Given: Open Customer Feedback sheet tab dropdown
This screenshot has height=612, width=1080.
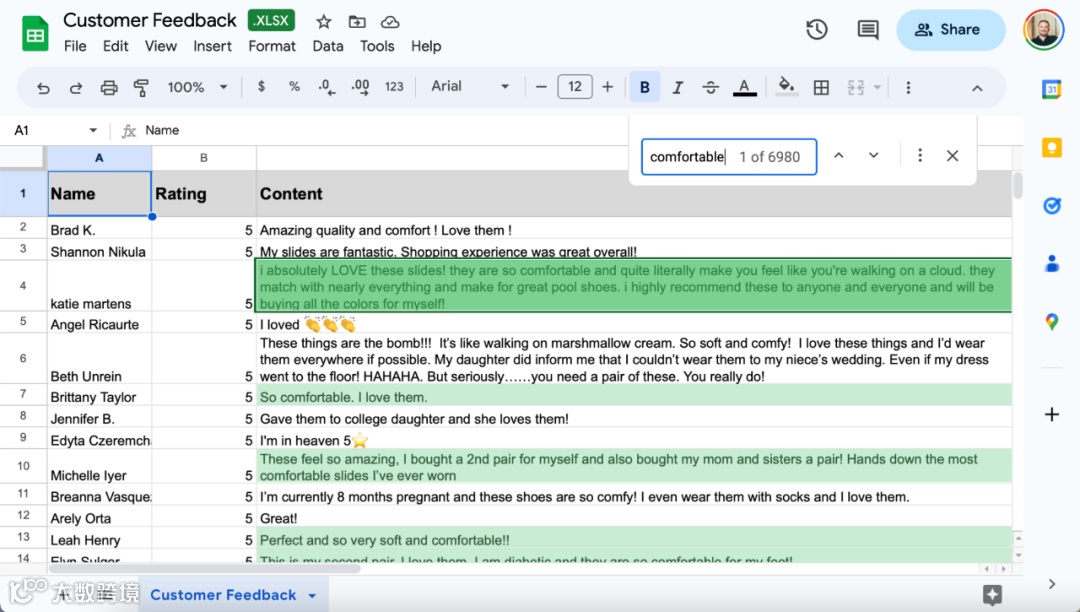Looking at the screenshot, I should point(312,595).
